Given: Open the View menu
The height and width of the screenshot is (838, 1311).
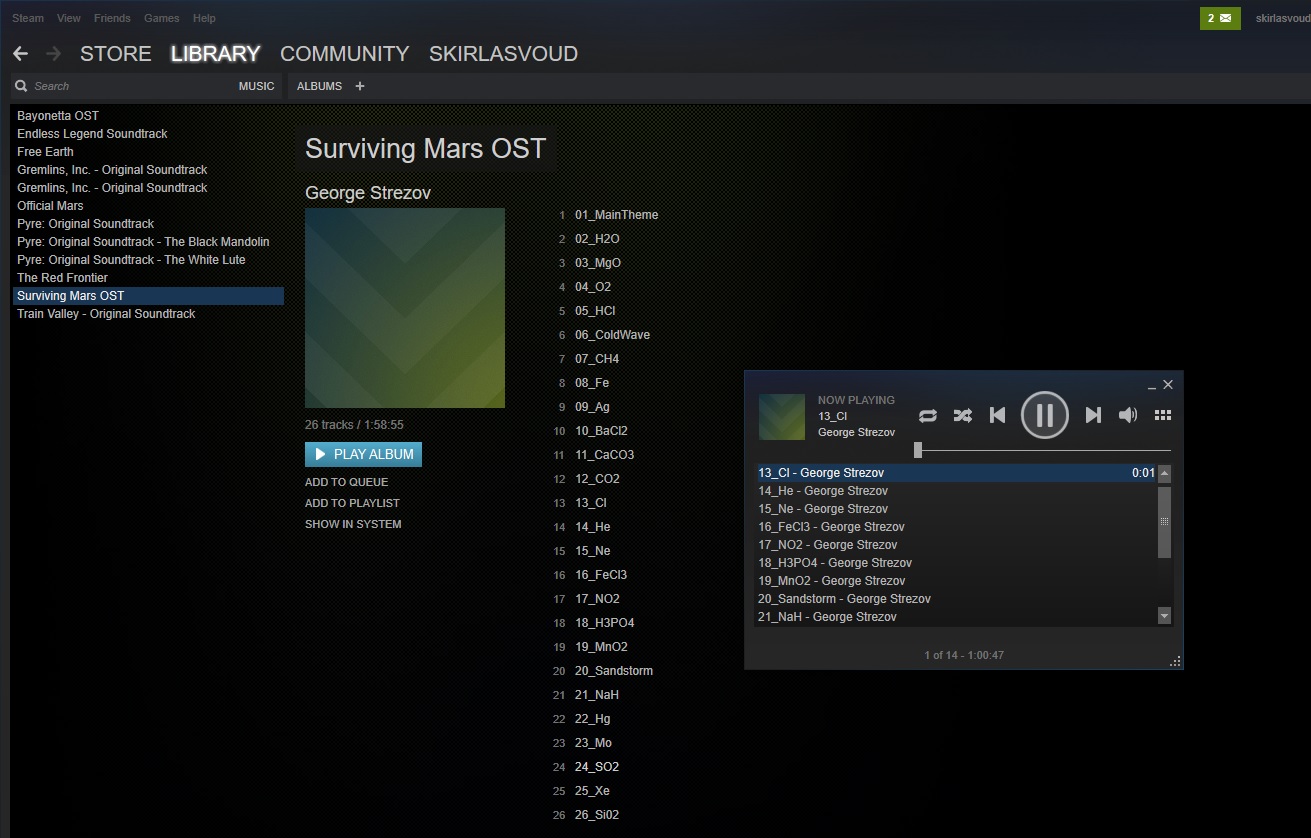Looking at the screenshot, I should (x=69, y=18).
